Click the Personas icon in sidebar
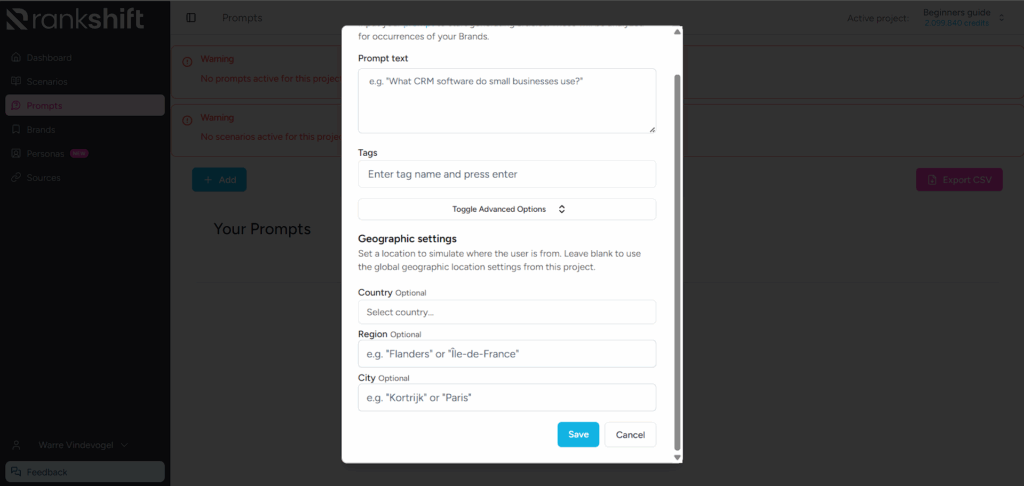The width and height of the screenshot is (1024, 486). 16,154
